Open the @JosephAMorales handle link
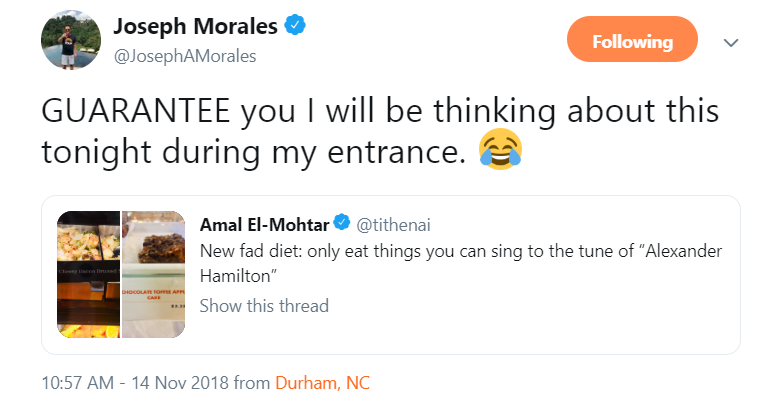780x402 pixels. (x=185, y=56)
